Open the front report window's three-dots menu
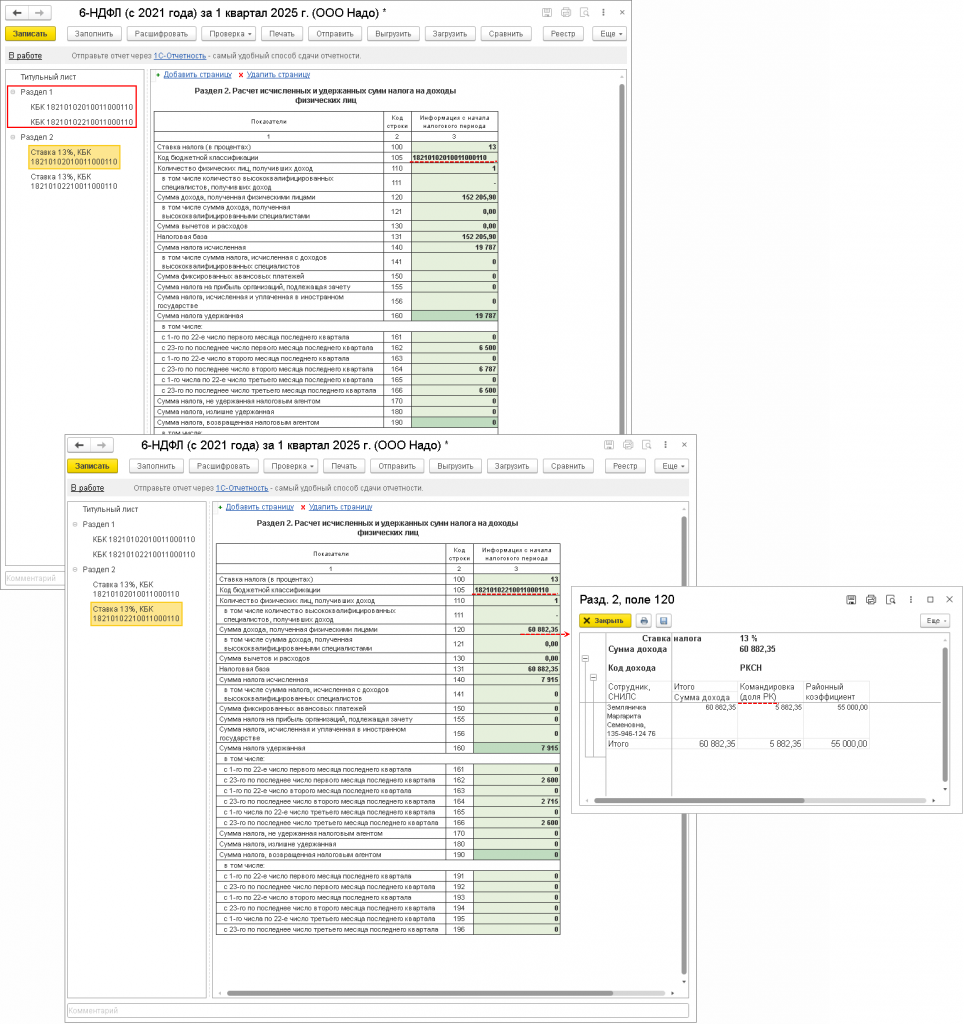Image resolution: width=964 pixels, height=1024 pixels. click(x=666, y=445)
